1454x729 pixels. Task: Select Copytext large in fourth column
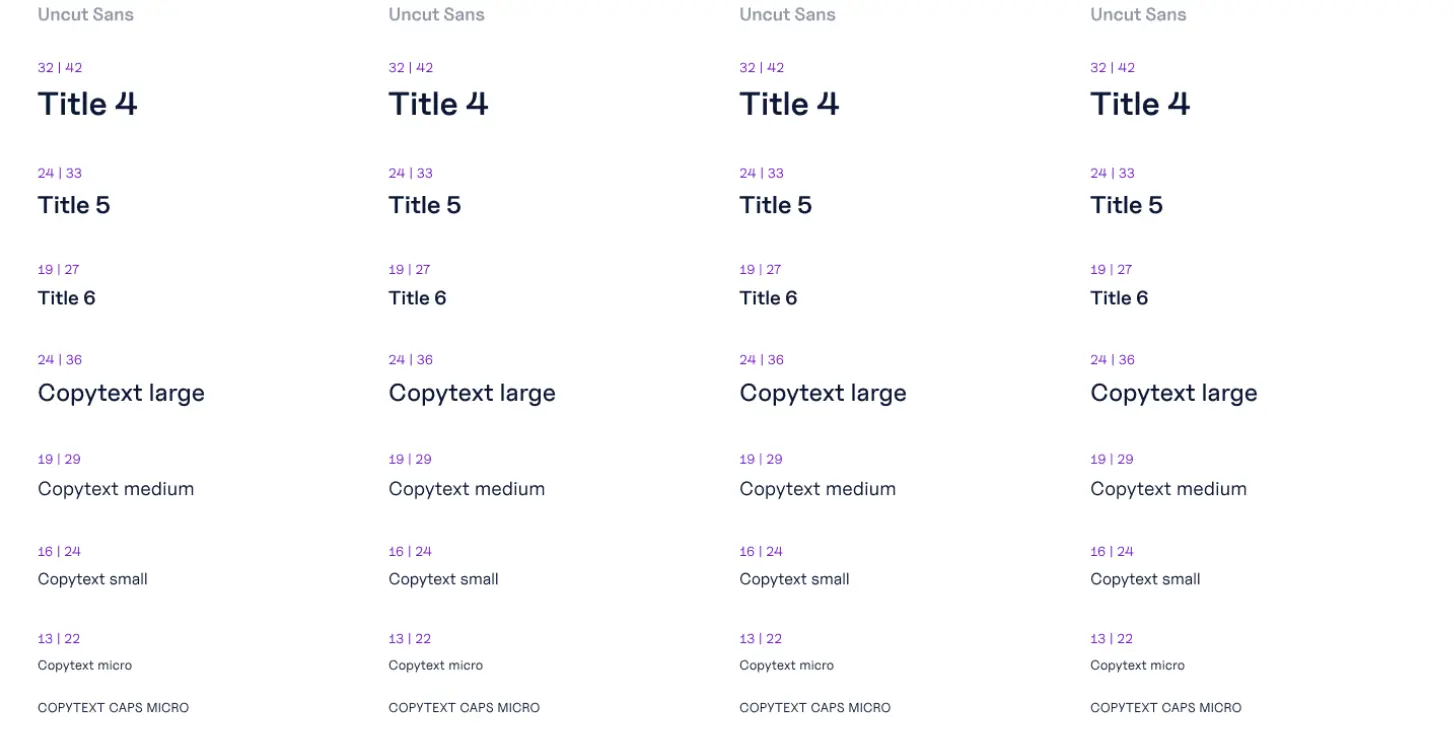click(1174, 393)
